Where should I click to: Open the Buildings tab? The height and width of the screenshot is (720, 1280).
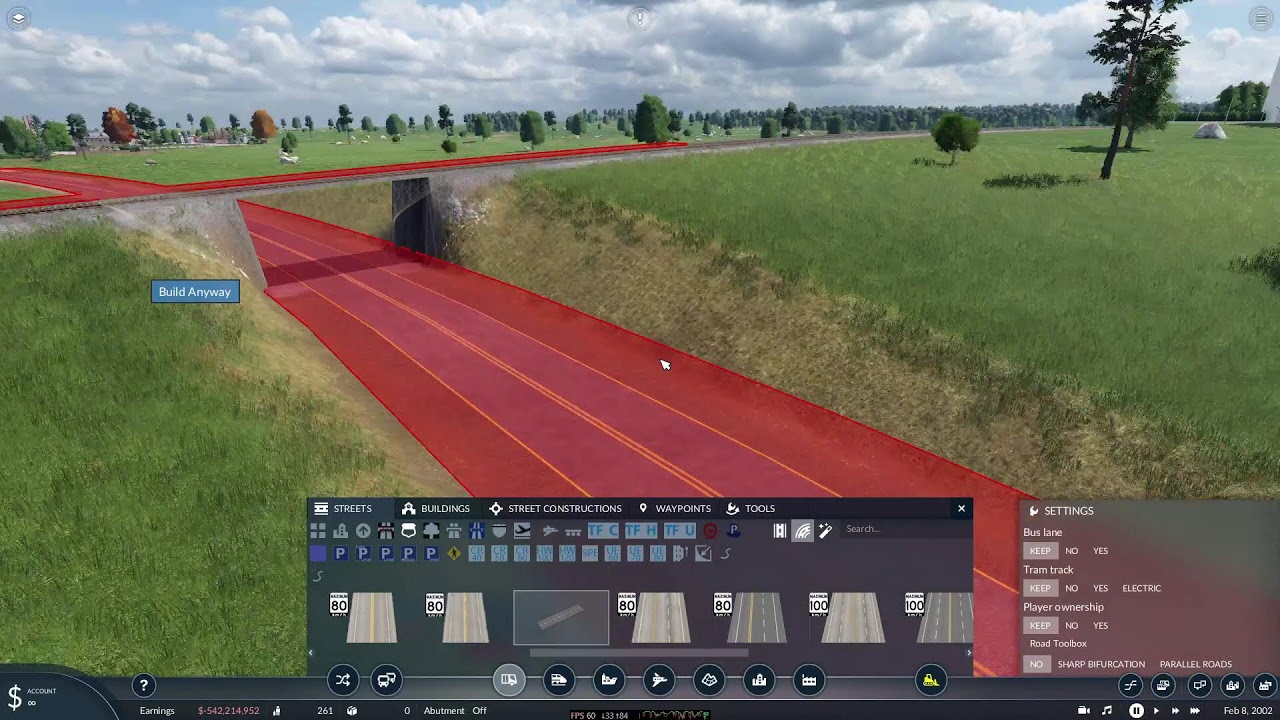click(436, 508)
